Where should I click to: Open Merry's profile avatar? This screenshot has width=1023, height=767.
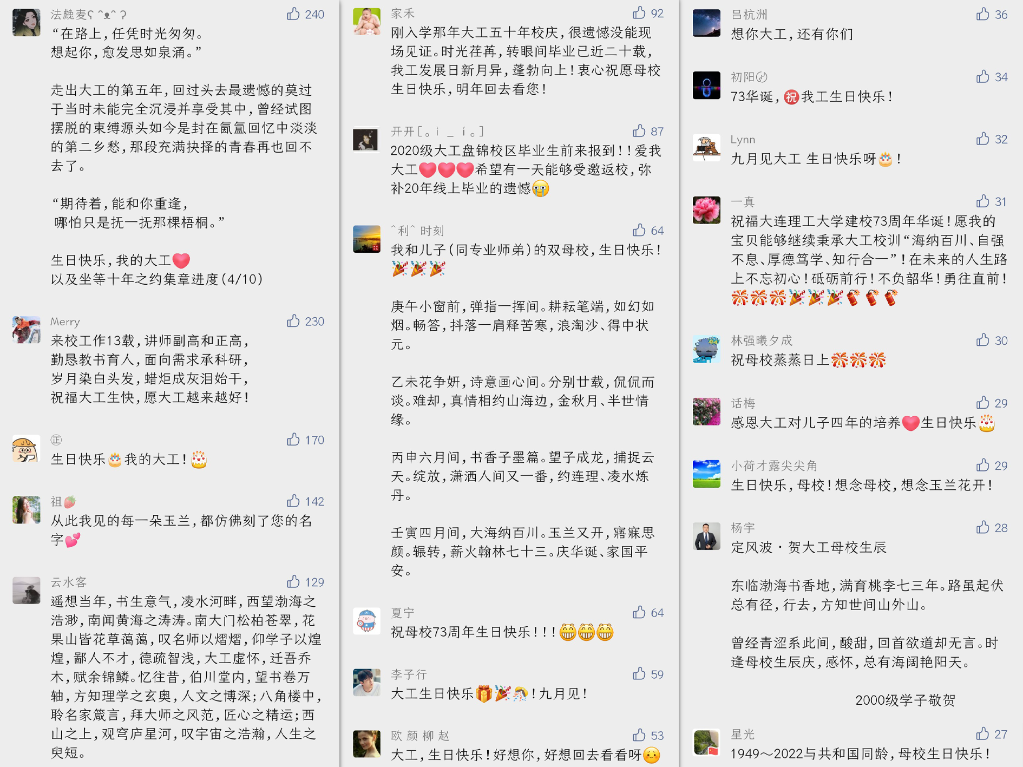(26, 329)
